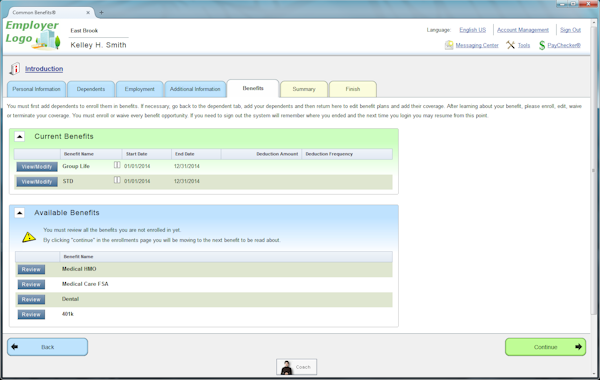Click the yellow warning triangle icon
The width and height of the screenshot is (600, 380).
click(x=29, y=237)
